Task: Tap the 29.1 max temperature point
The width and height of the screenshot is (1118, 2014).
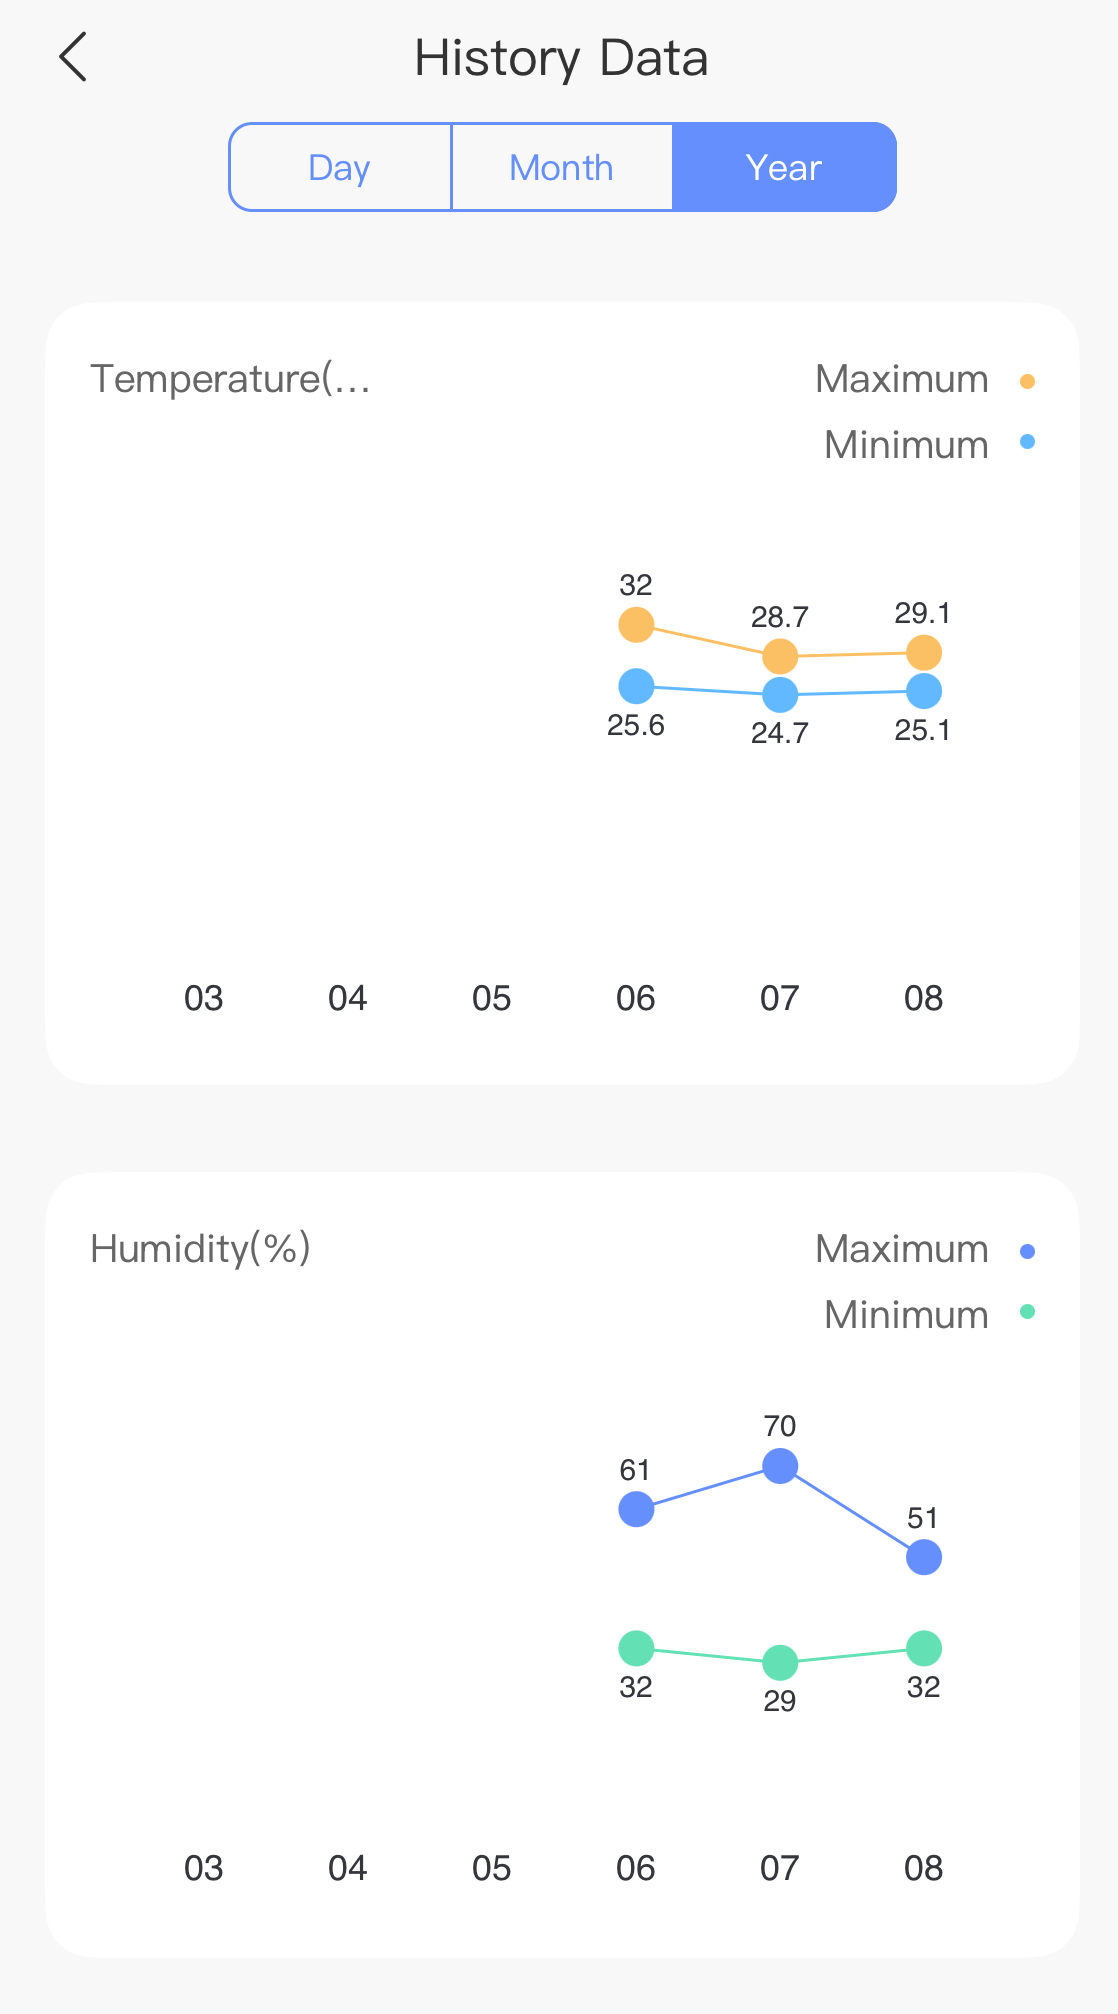Action: tap(924, 653)
